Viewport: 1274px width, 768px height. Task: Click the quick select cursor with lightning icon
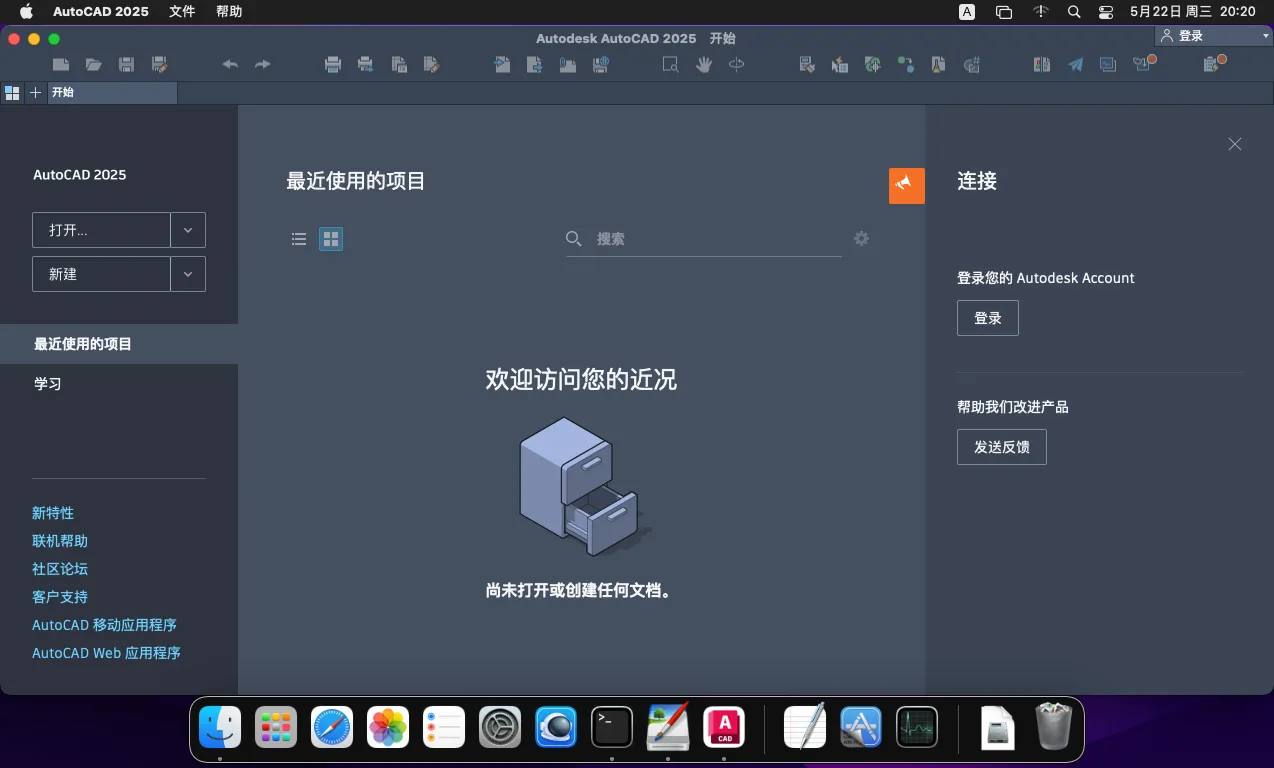840,65
